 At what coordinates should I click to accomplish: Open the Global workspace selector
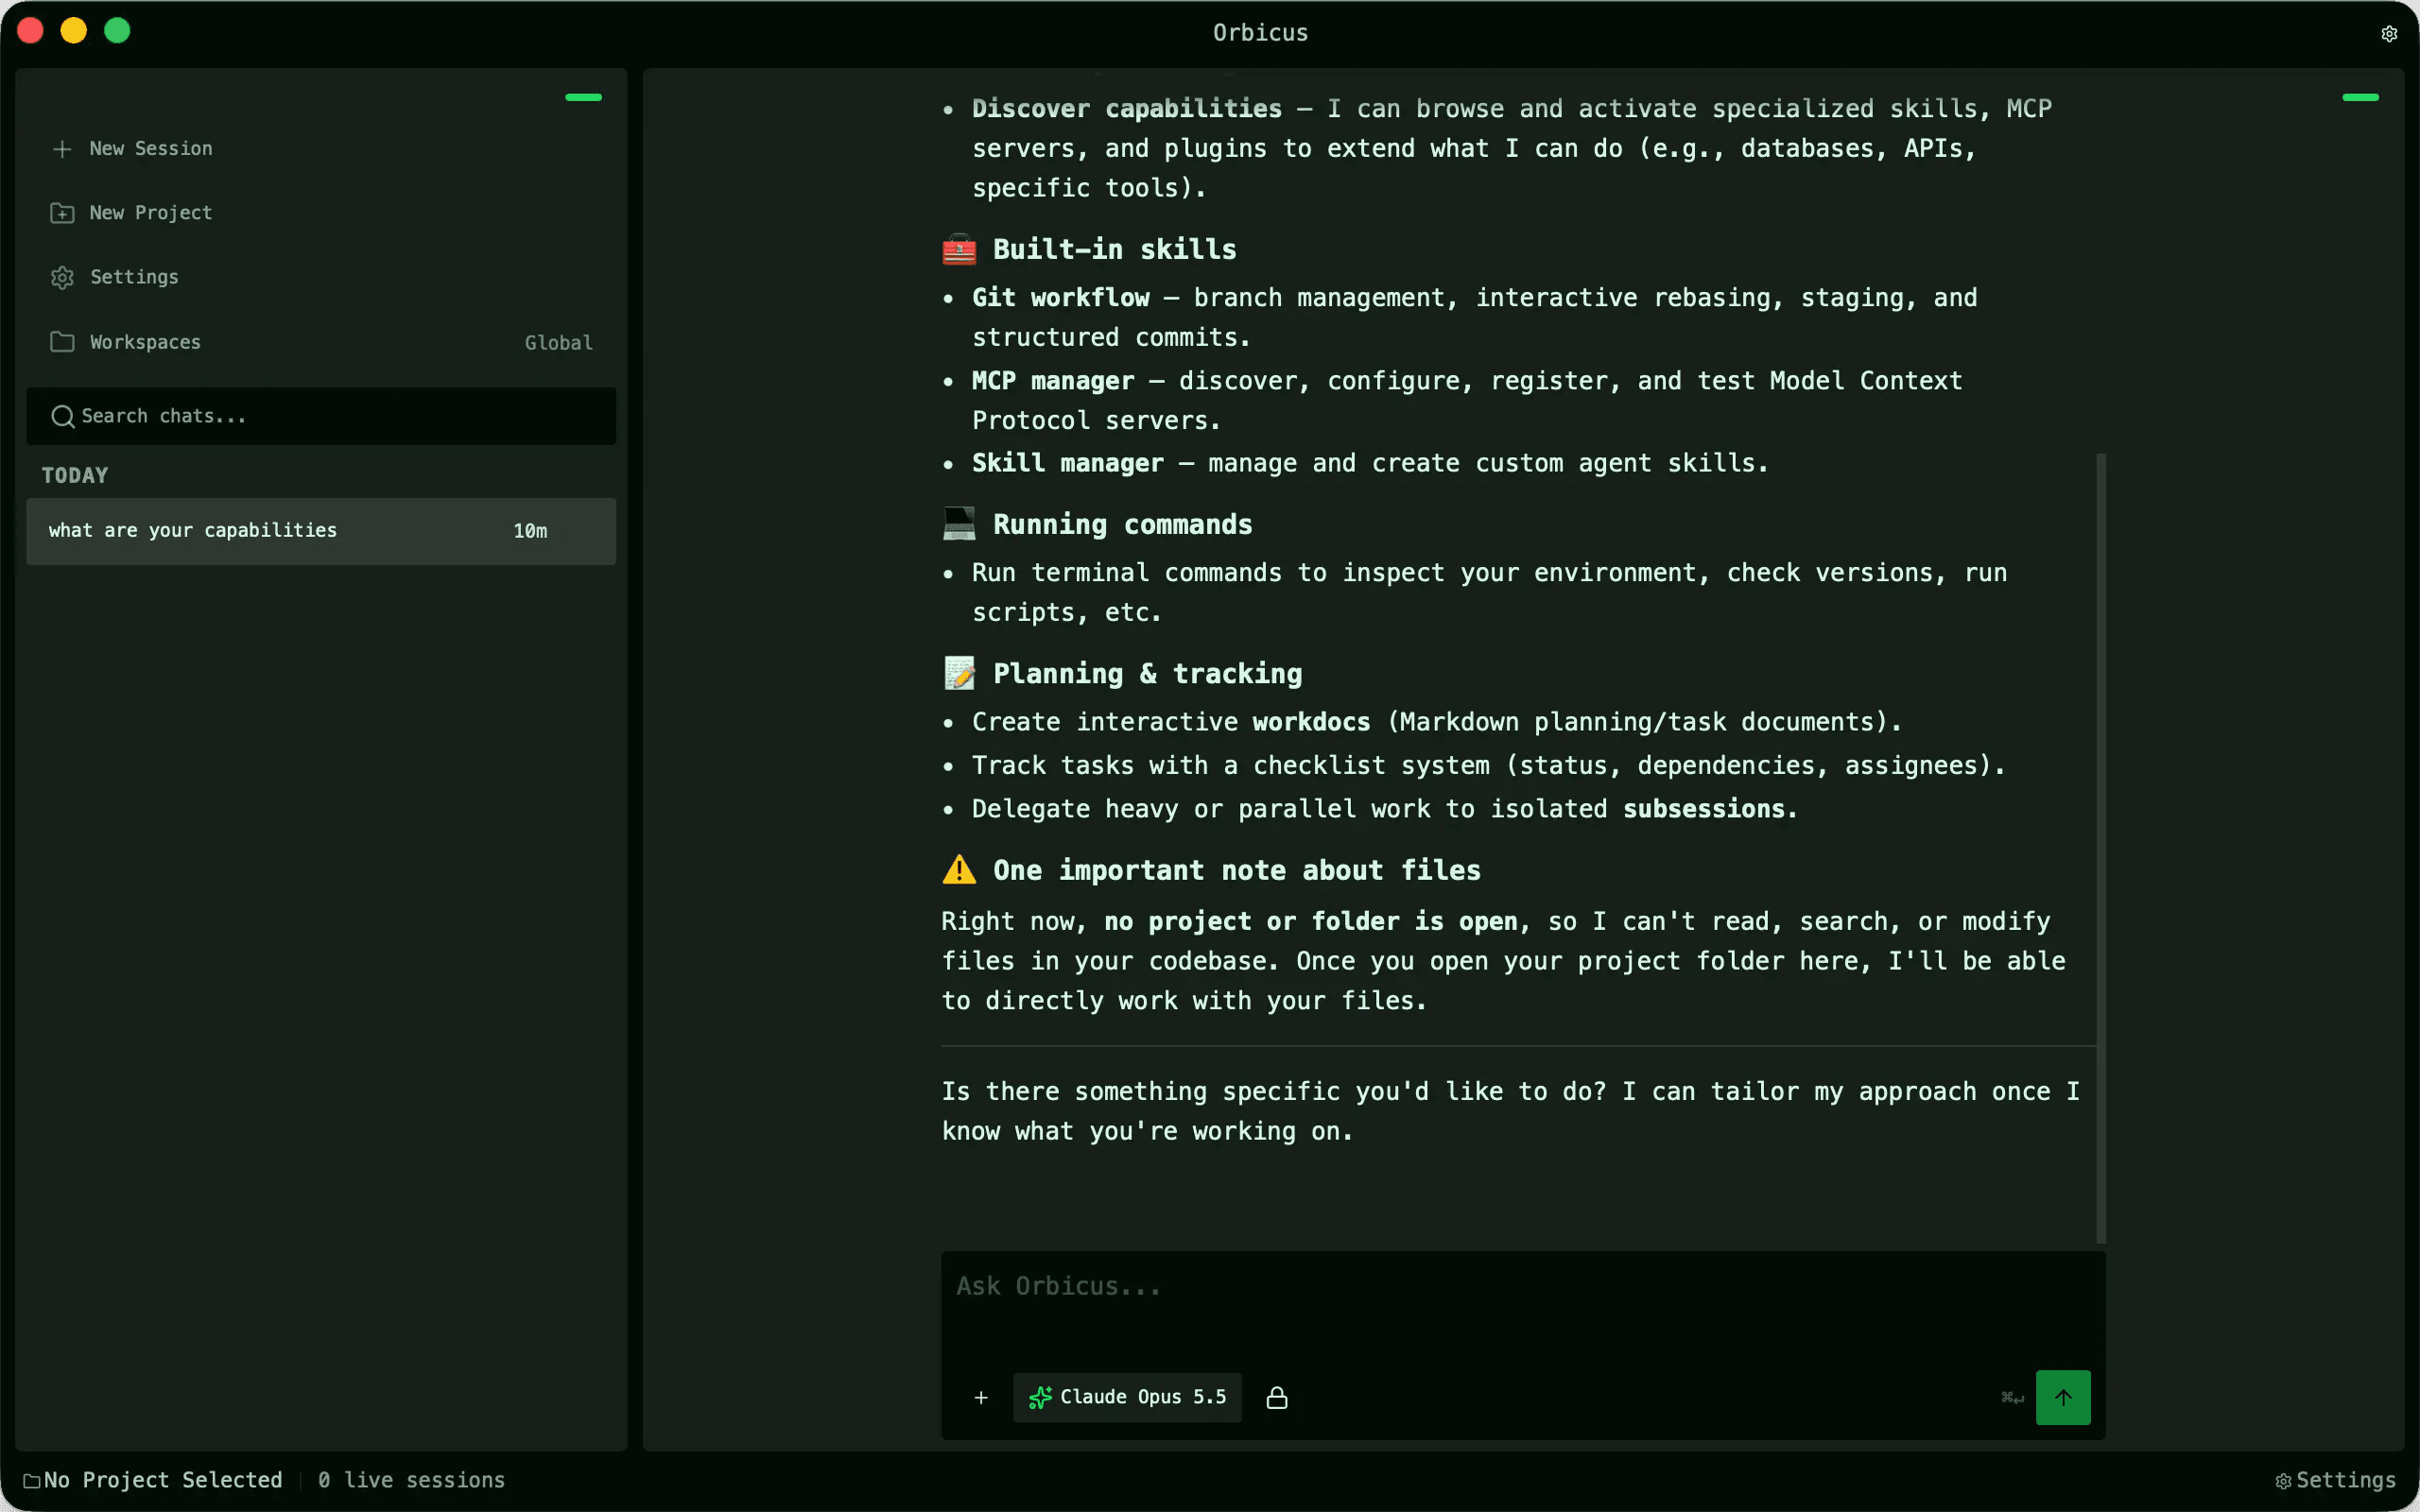558,342
